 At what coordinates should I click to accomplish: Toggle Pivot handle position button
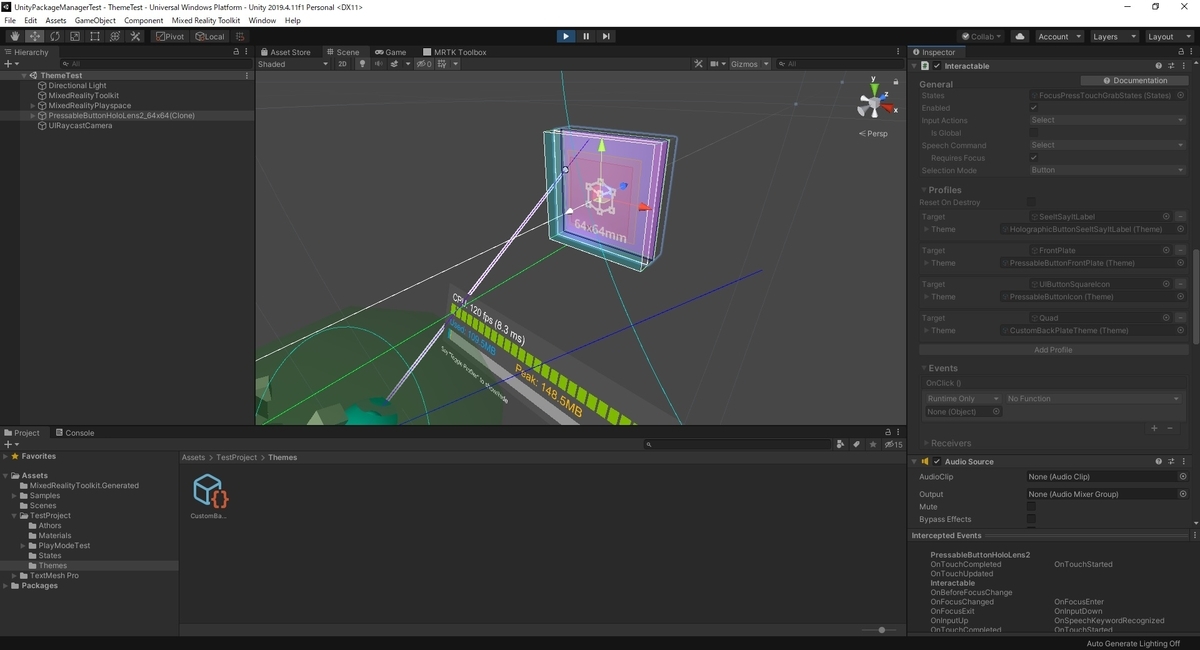point(170,36)
